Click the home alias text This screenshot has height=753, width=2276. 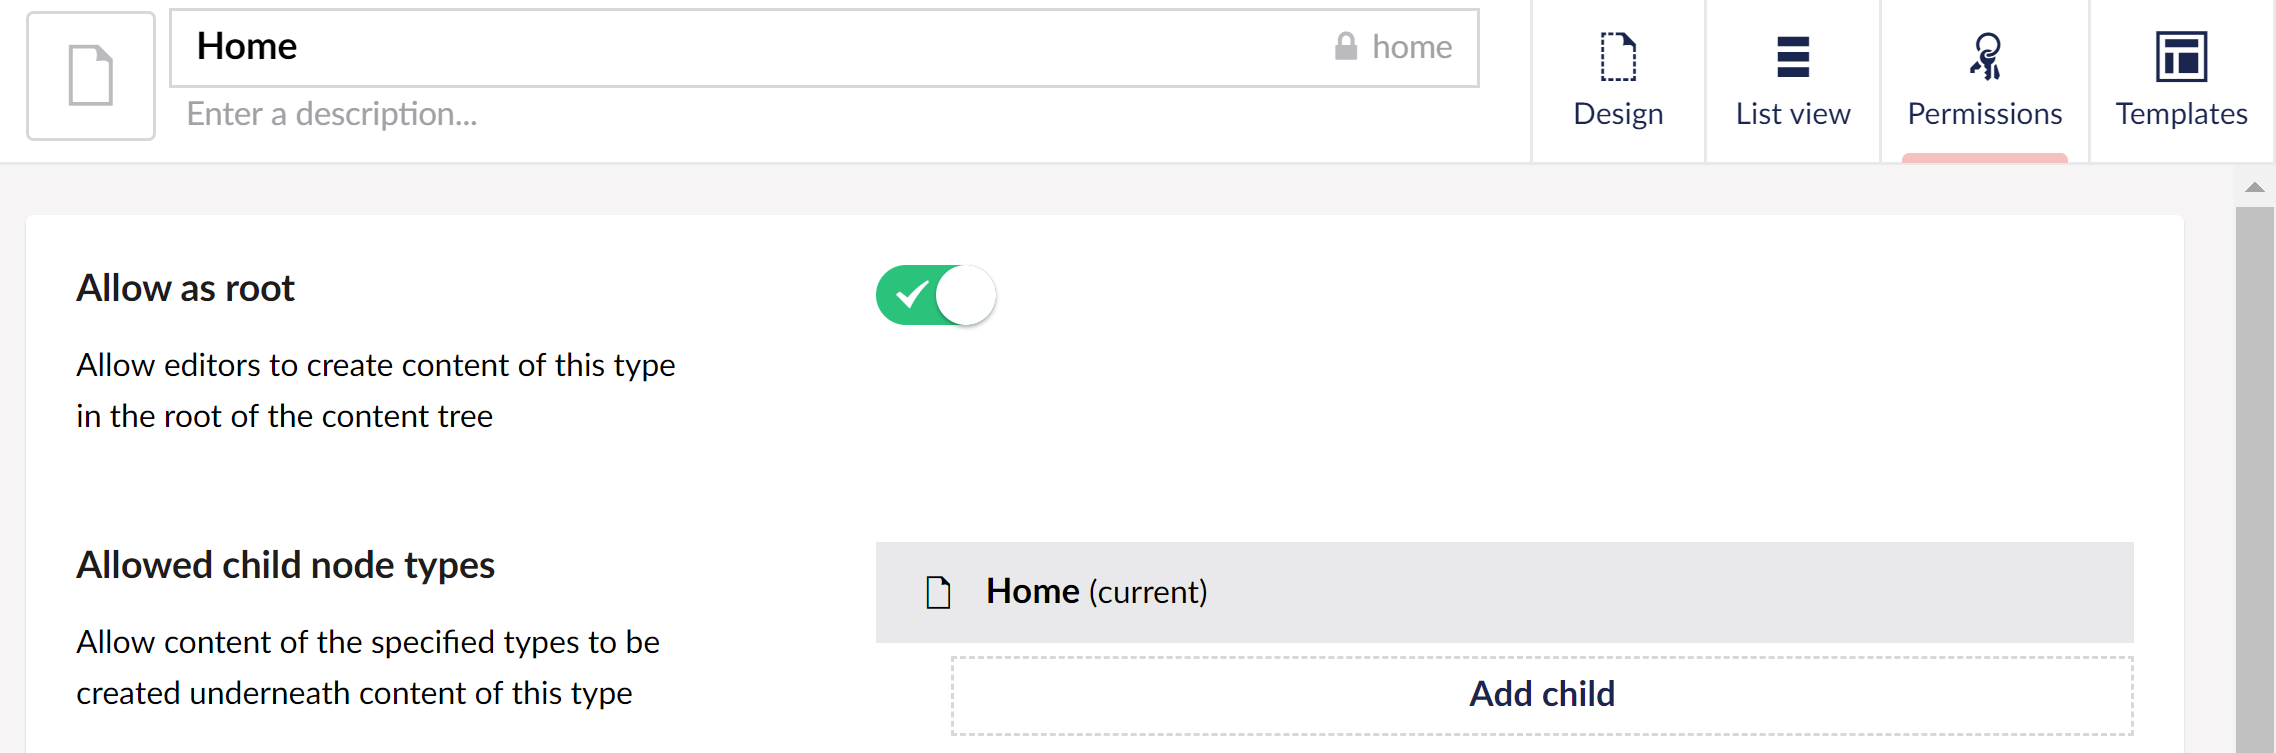[1412, 47]
